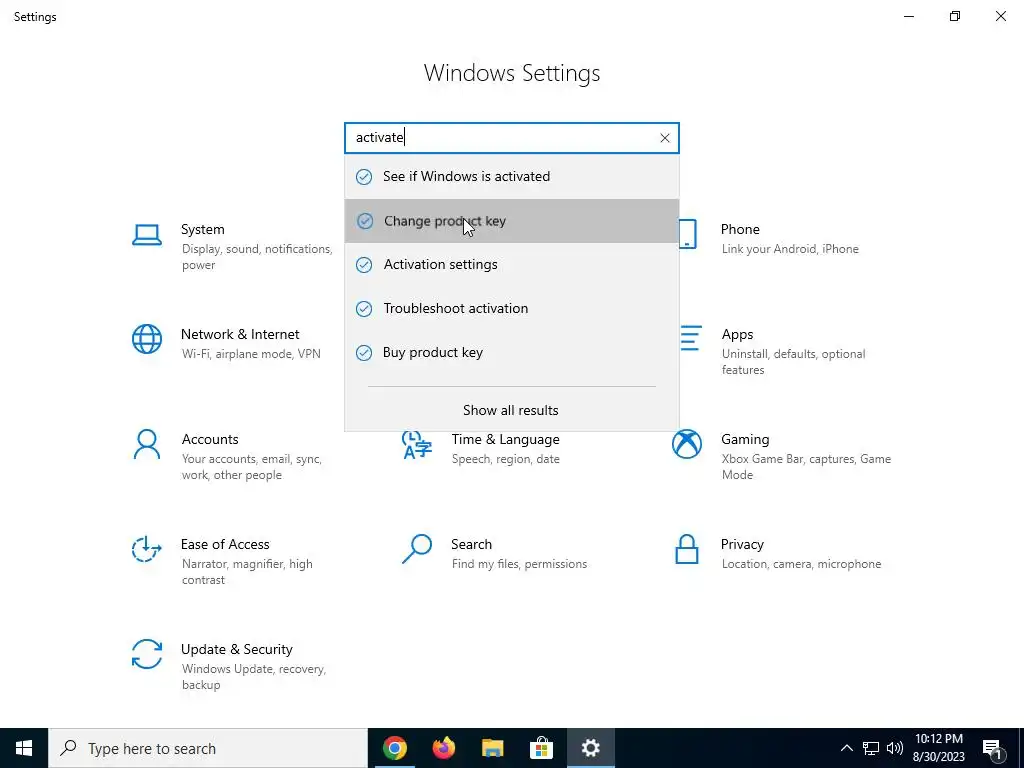Viewport: 1024px width, 768px height.
Task: Click the Windows Start button
Action: coord(24,748)
